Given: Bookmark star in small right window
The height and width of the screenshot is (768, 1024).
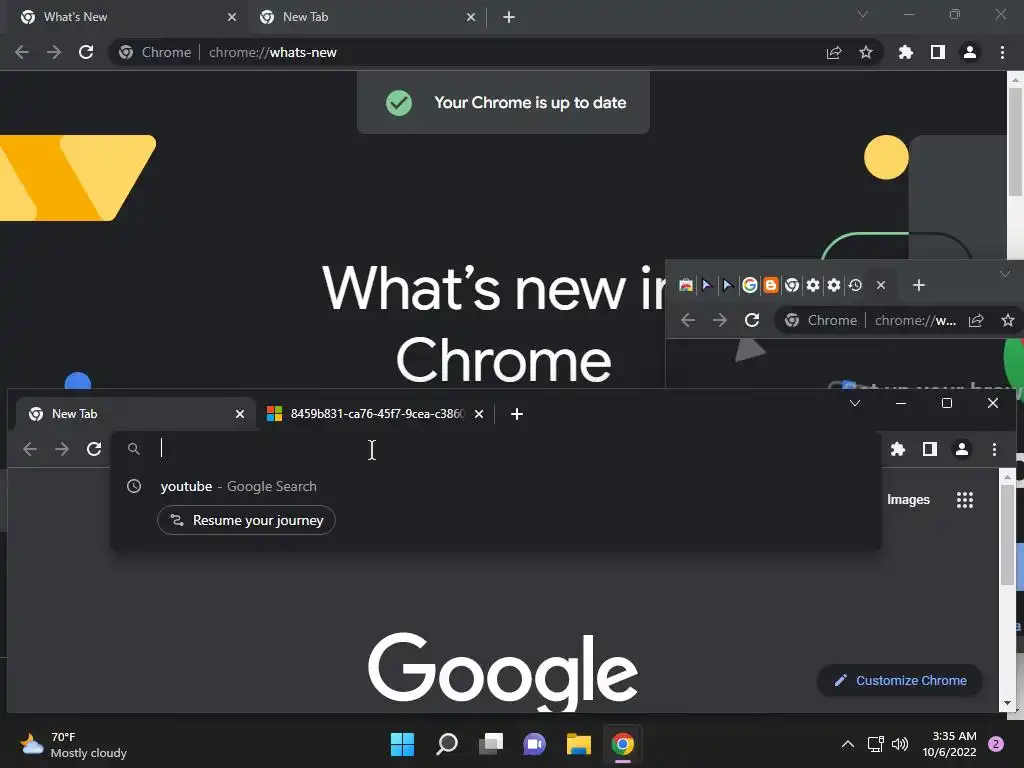Looking at the screenshot, I should (x=1008, y=320).
